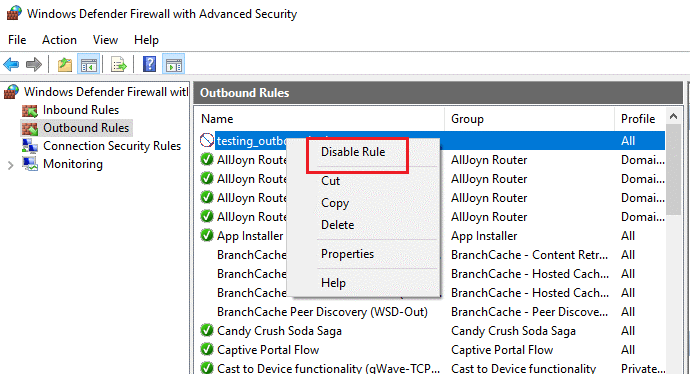690x374 pixels.
Task: Select the Windows Defender Firewall root tree node
Action: (106, 92)
